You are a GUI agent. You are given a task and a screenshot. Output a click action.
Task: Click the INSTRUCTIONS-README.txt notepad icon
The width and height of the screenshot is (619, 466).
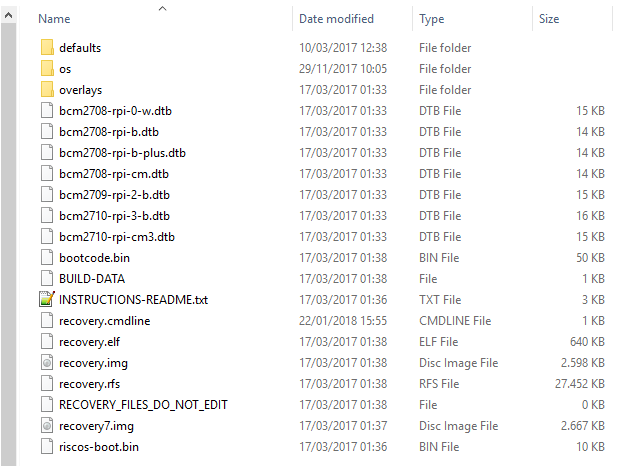coord(47,299)
